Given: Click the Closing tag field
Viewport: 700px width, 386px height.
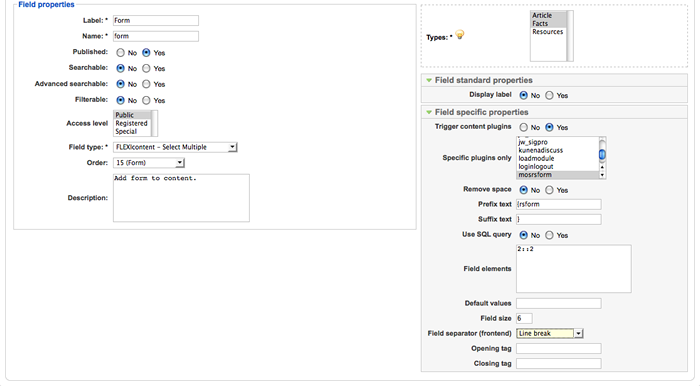Looking at the screenshot, I should click(x=558, y=364).
